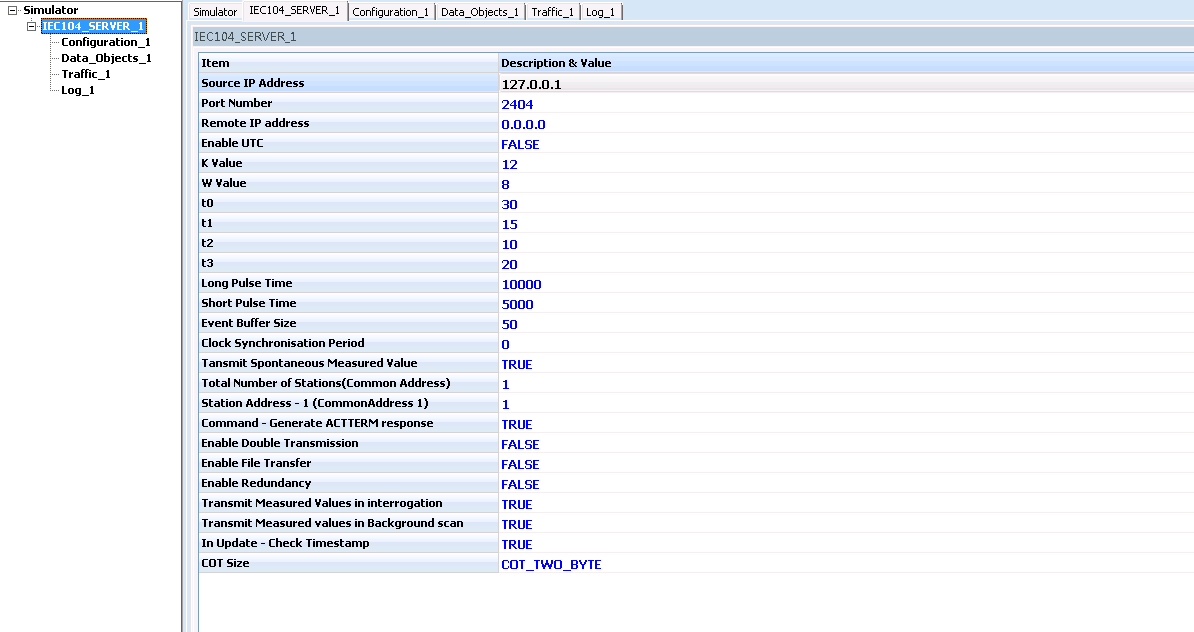Viewport: 1194px width, 632px height.
Task: Click the Enable File Transfer row label
Action: point(256,463)
